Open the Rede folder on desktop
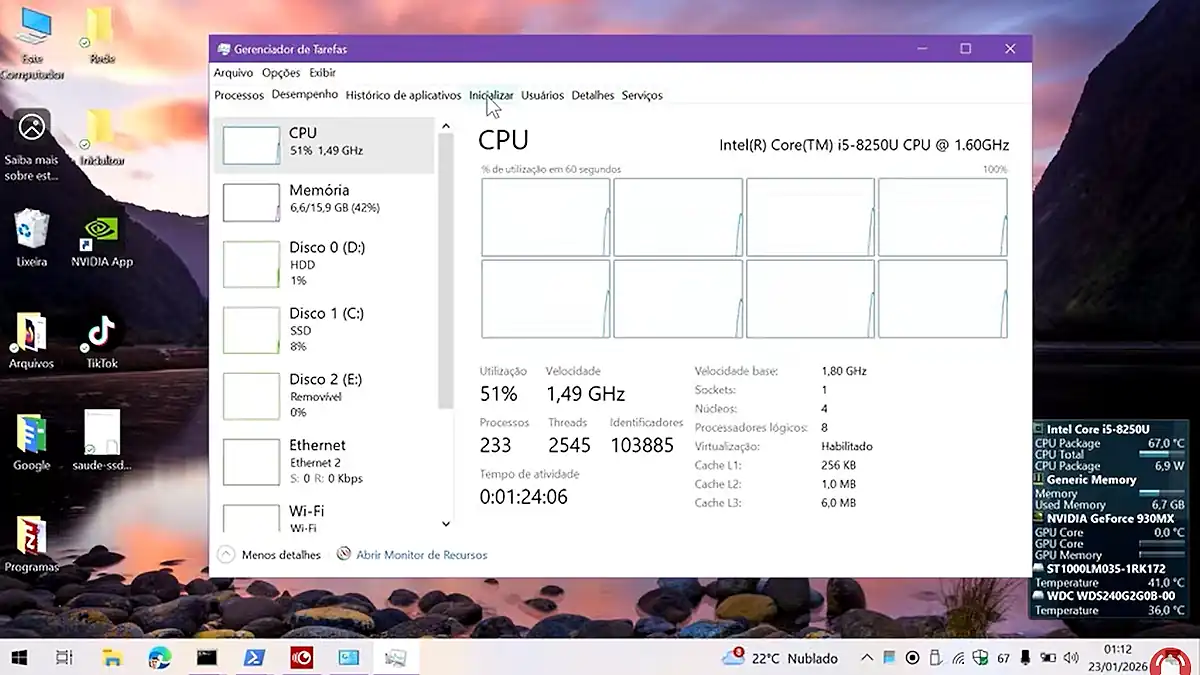The image size is (1200, 675). click(101, 36)
